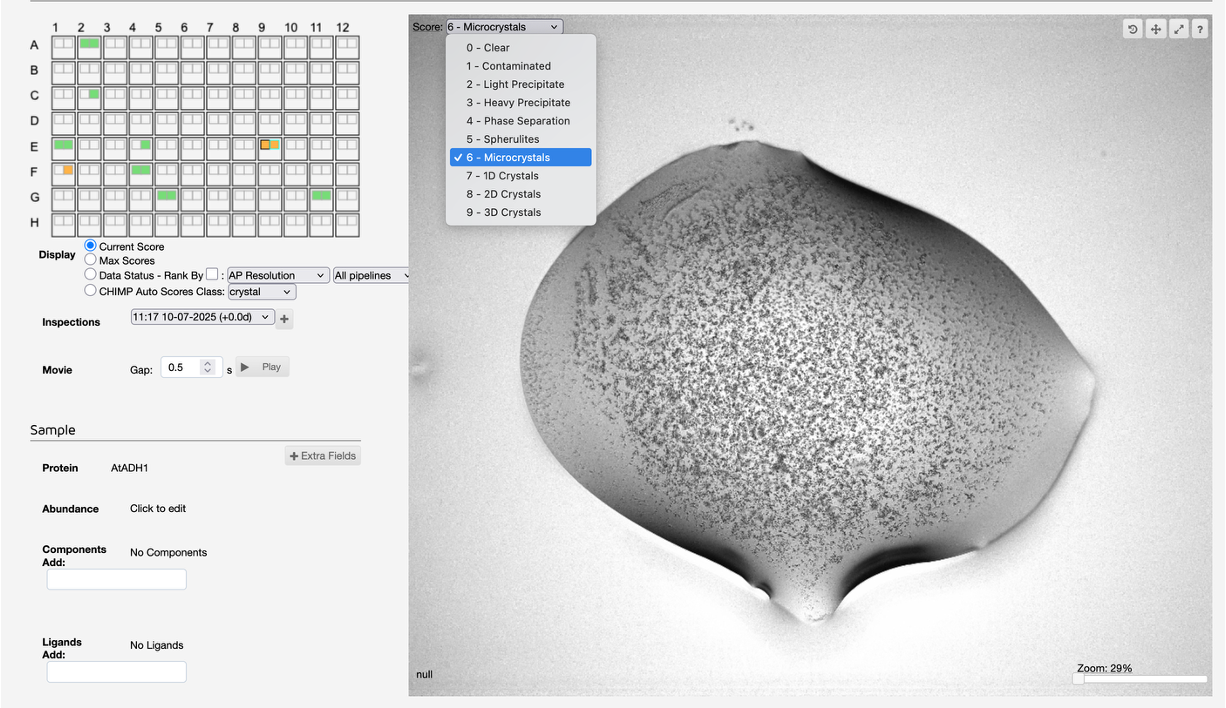Open well F4 with green drops
Image resolution: width=1226 pixels, height=708 pixels.
[141, 173]
